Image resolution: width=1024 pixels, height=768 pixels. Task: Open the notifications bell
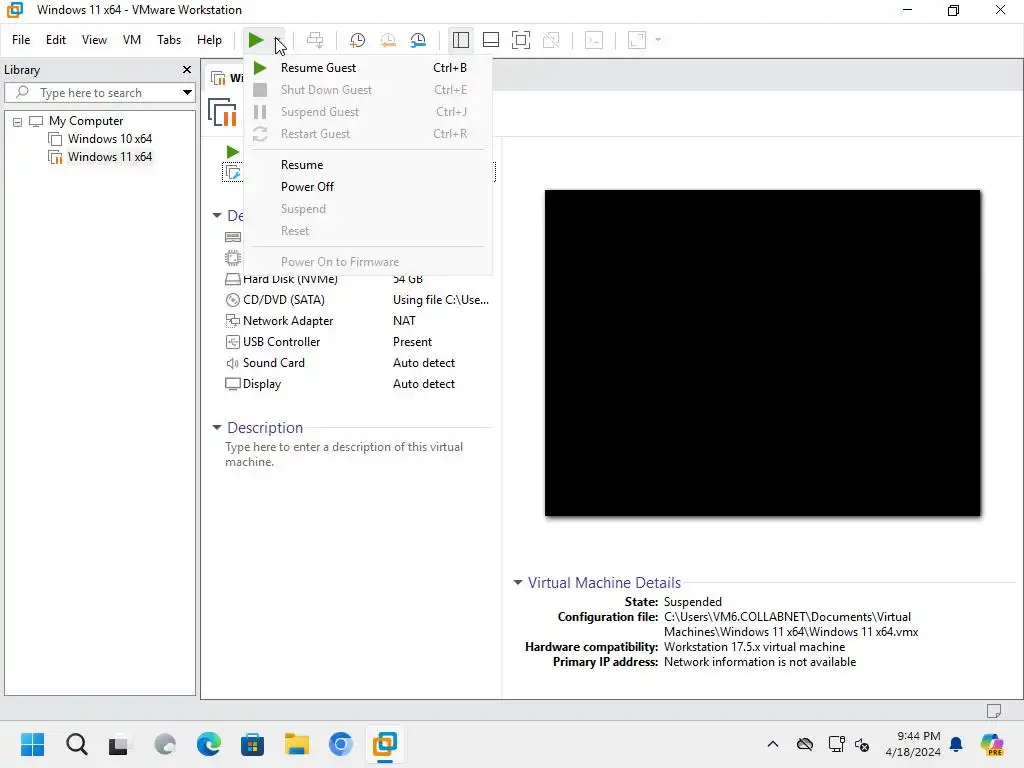tap(956, 744)
